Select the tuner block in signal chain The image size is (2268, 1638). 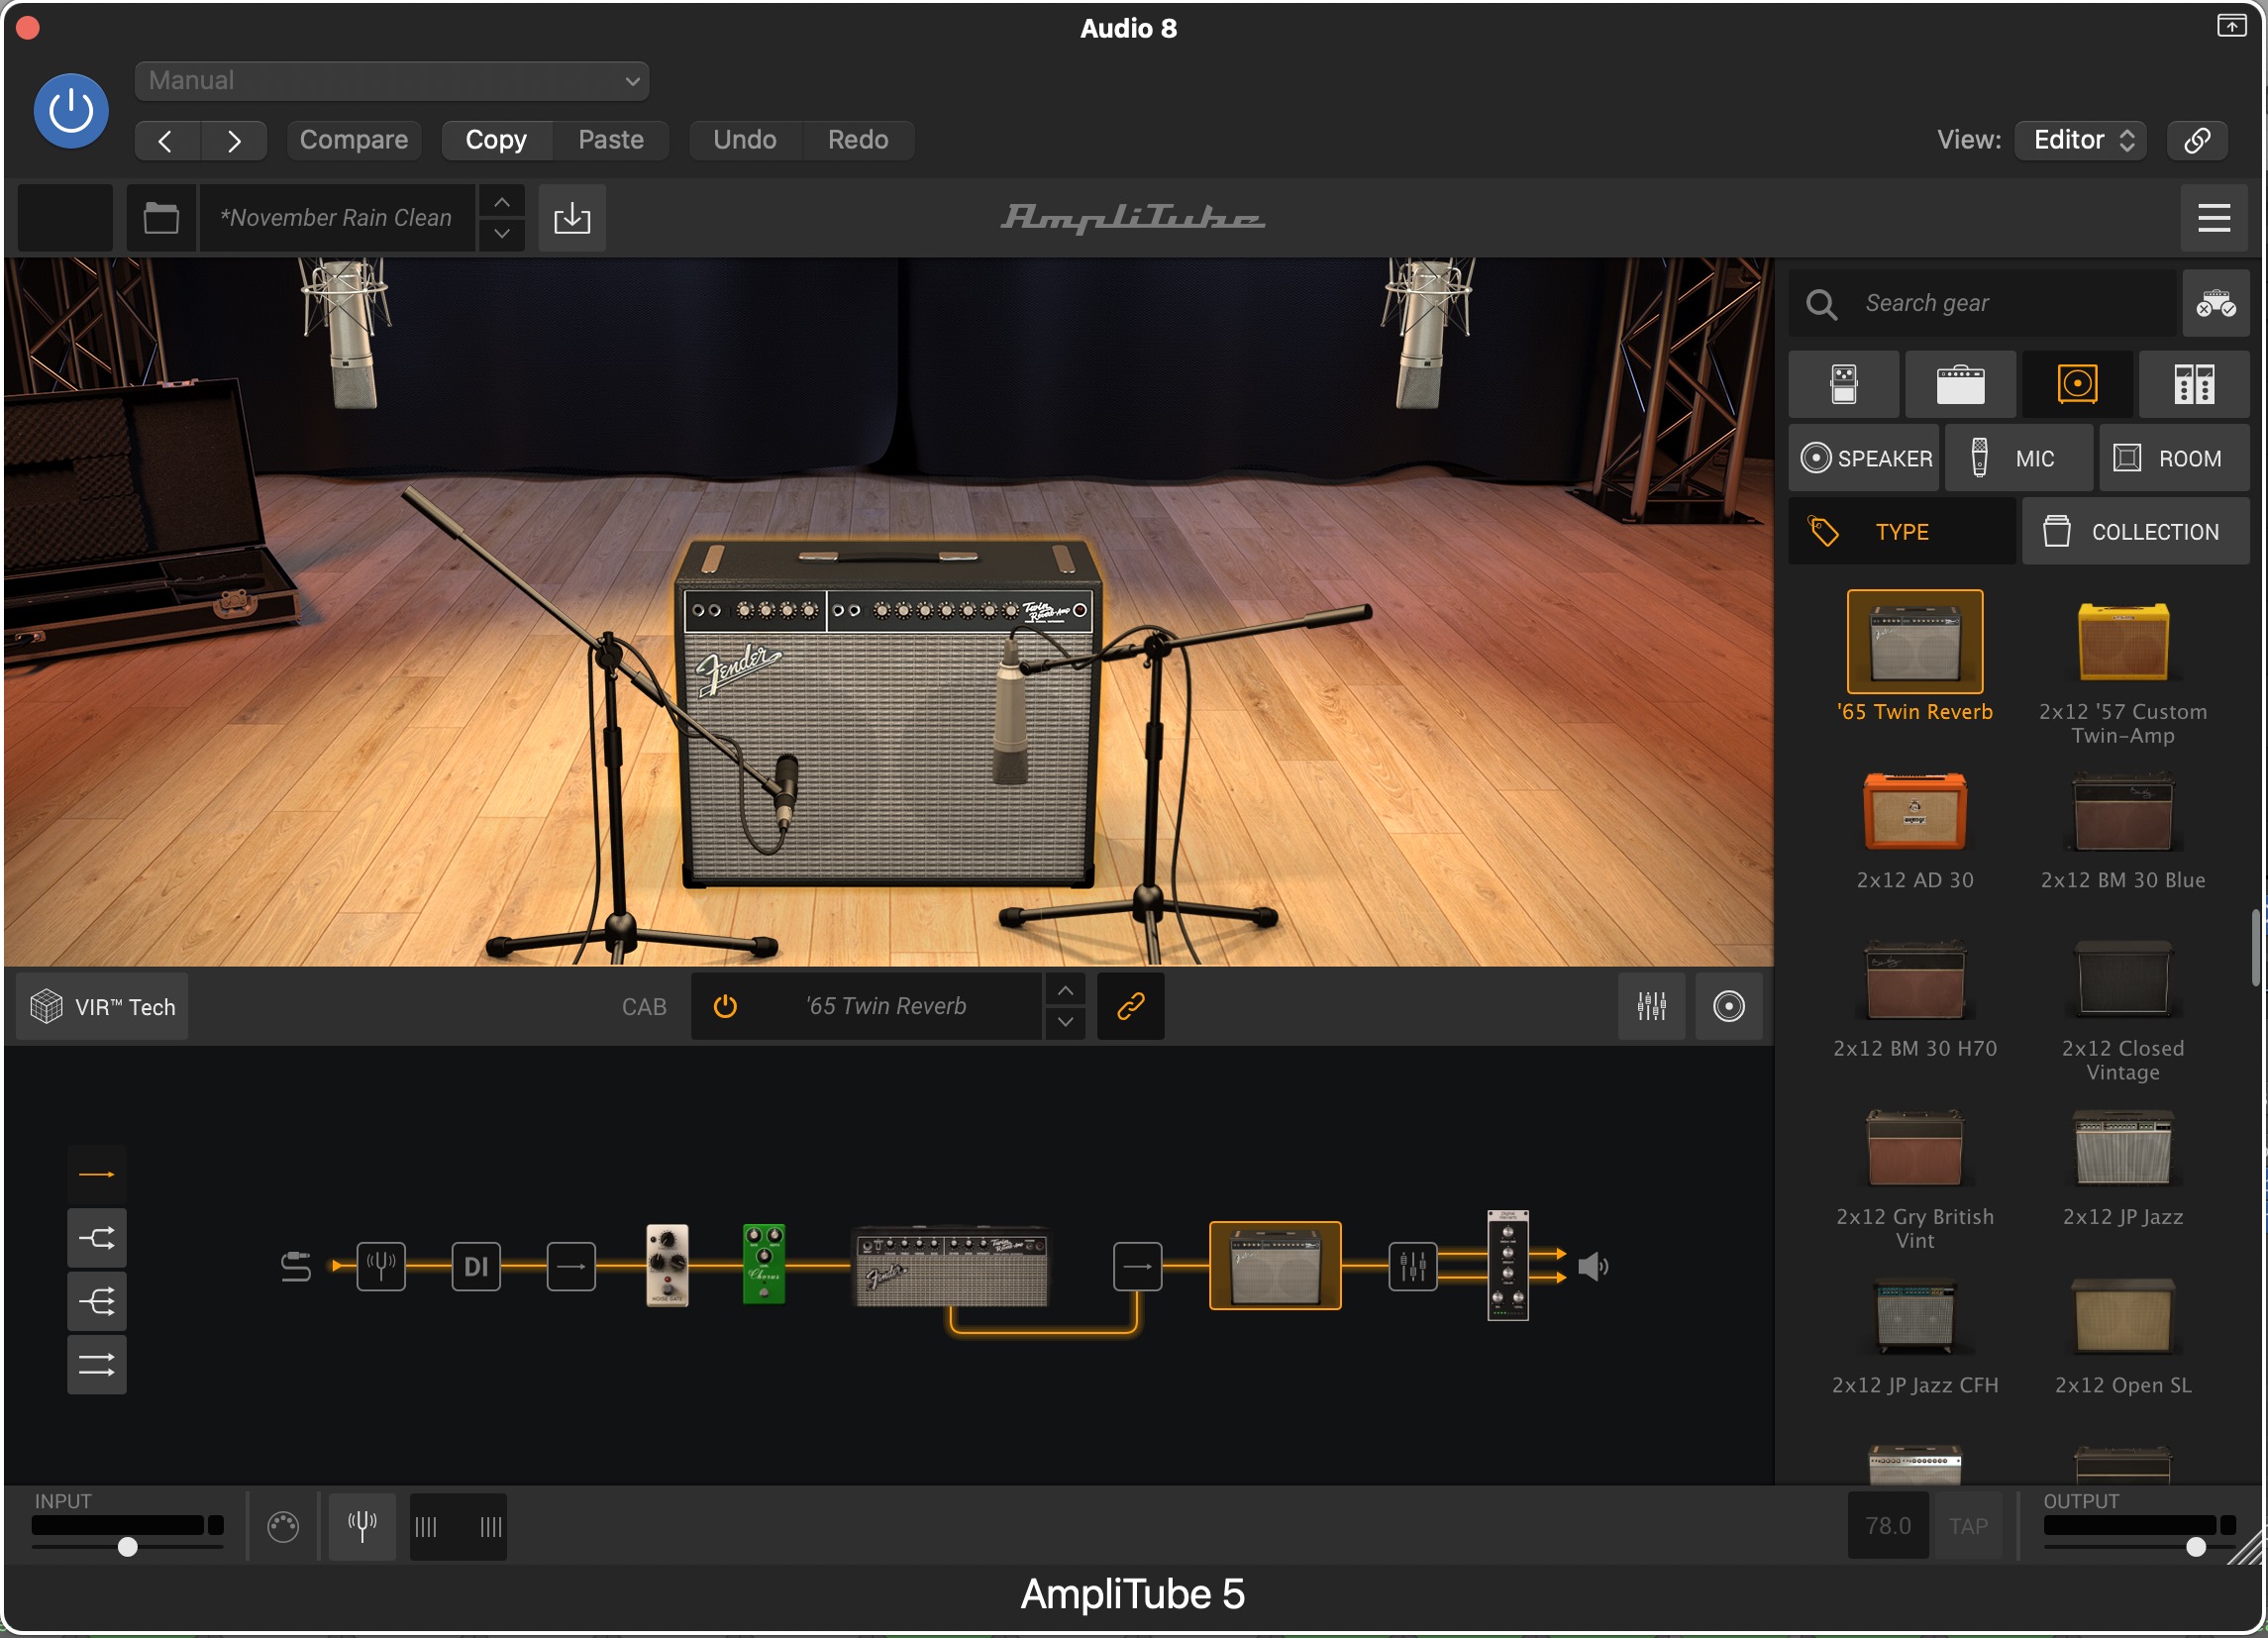pos(381,1268)
